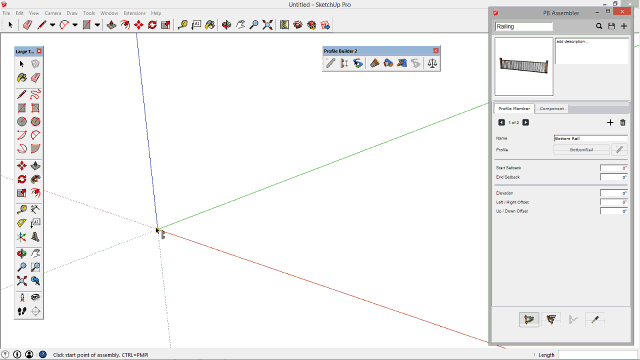Viewport: 640px width, 360px height.
Task: Click the Rotate tool in left palette
Action: coord(22,179)
